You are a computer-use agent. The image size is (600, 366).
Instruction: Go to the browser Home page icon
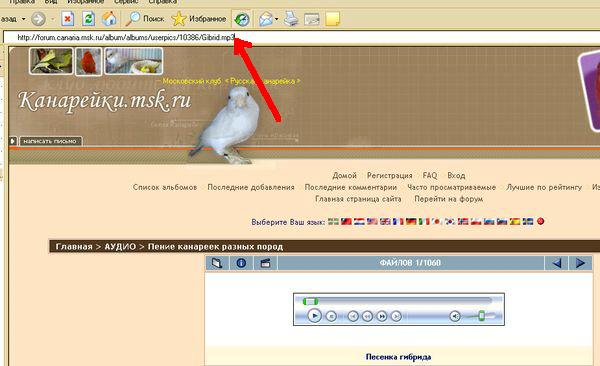109,18
